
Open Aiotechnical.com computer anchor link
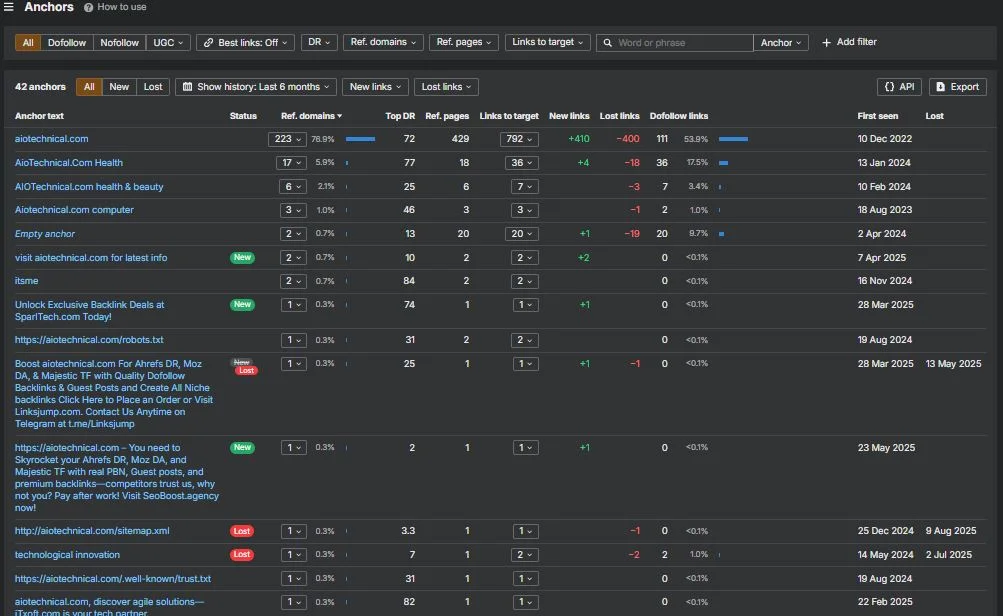click(x=74, y=210)
